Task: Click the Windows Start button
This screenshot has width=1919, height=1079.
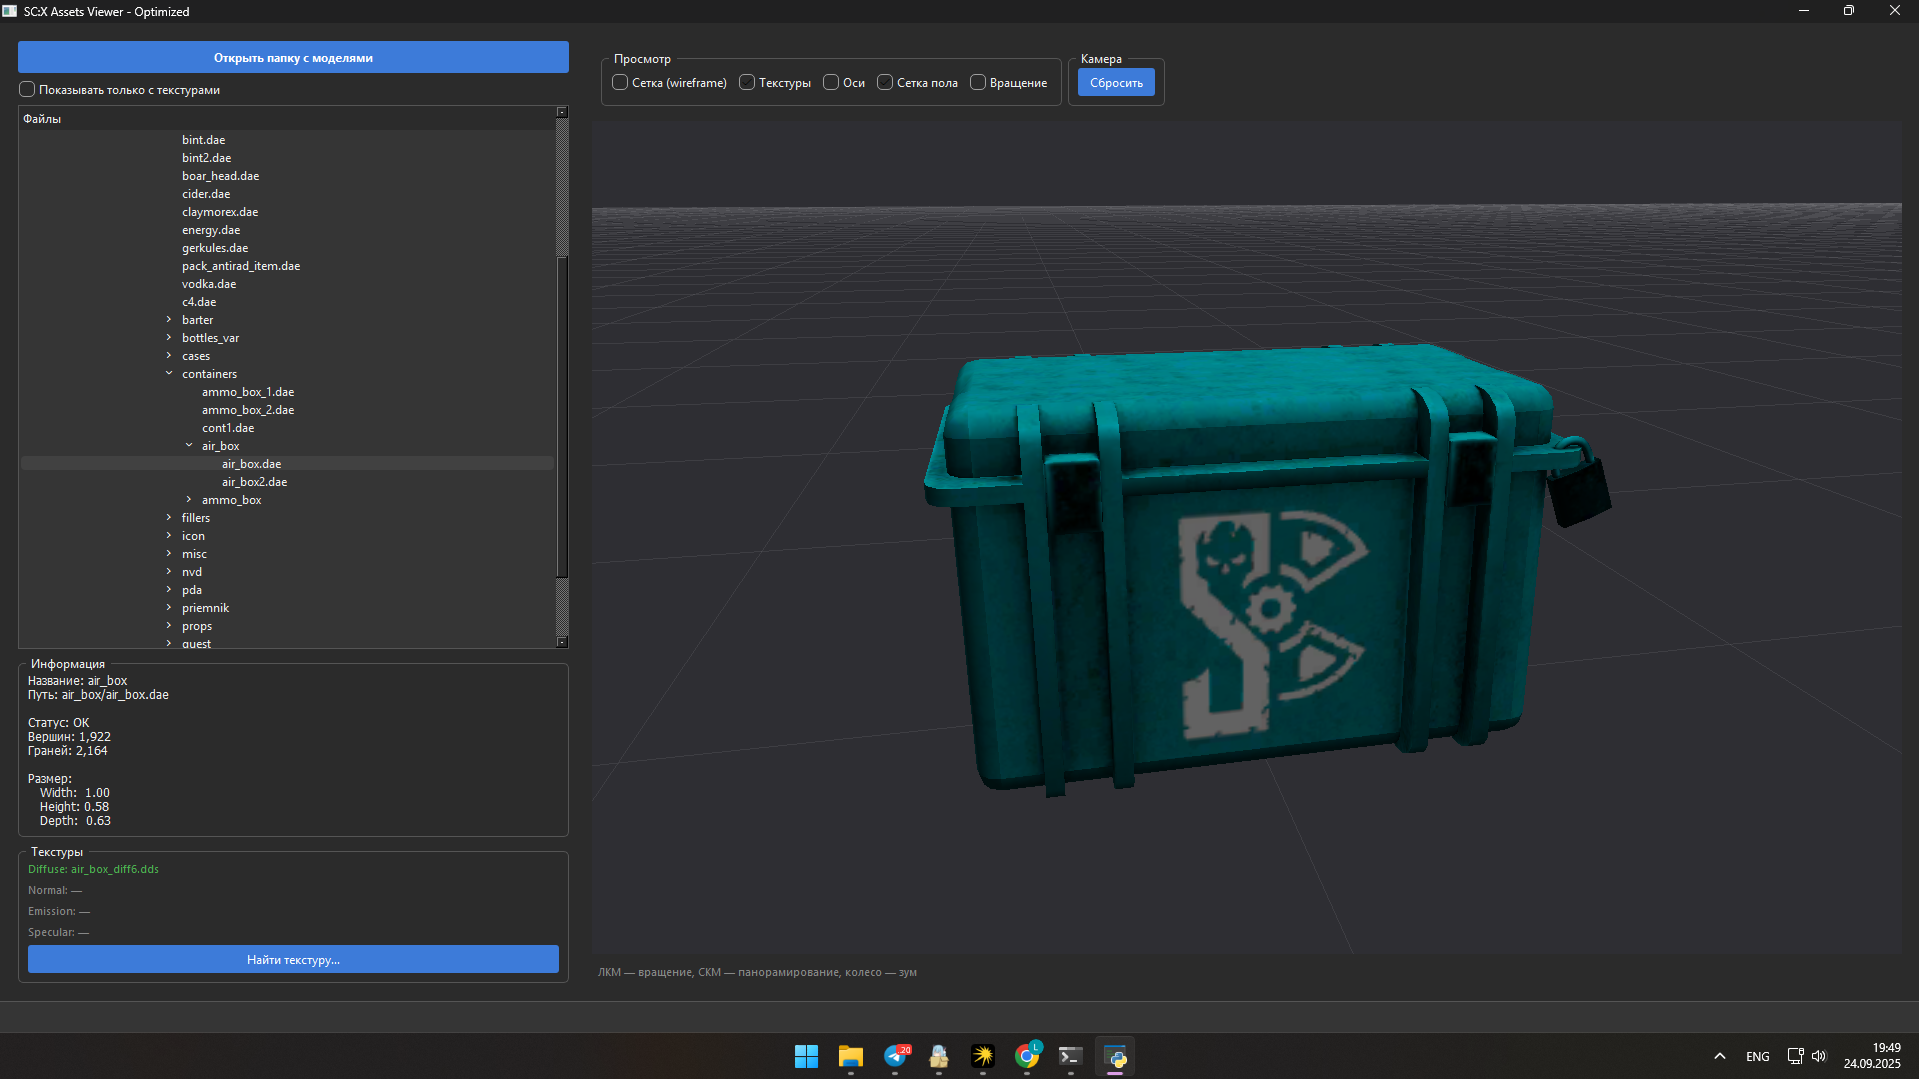Action: (x=806, y=1056)
